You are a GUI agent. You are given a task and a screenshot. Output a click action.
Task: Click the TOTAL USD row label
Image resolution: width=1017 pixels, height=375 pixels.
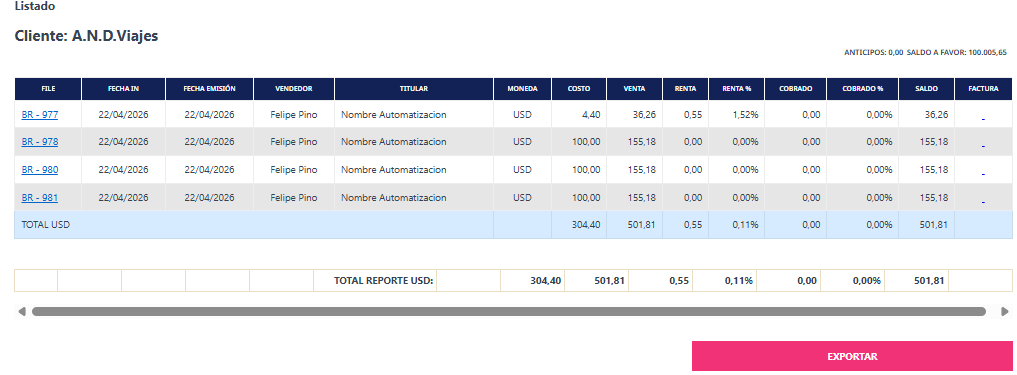45,225
